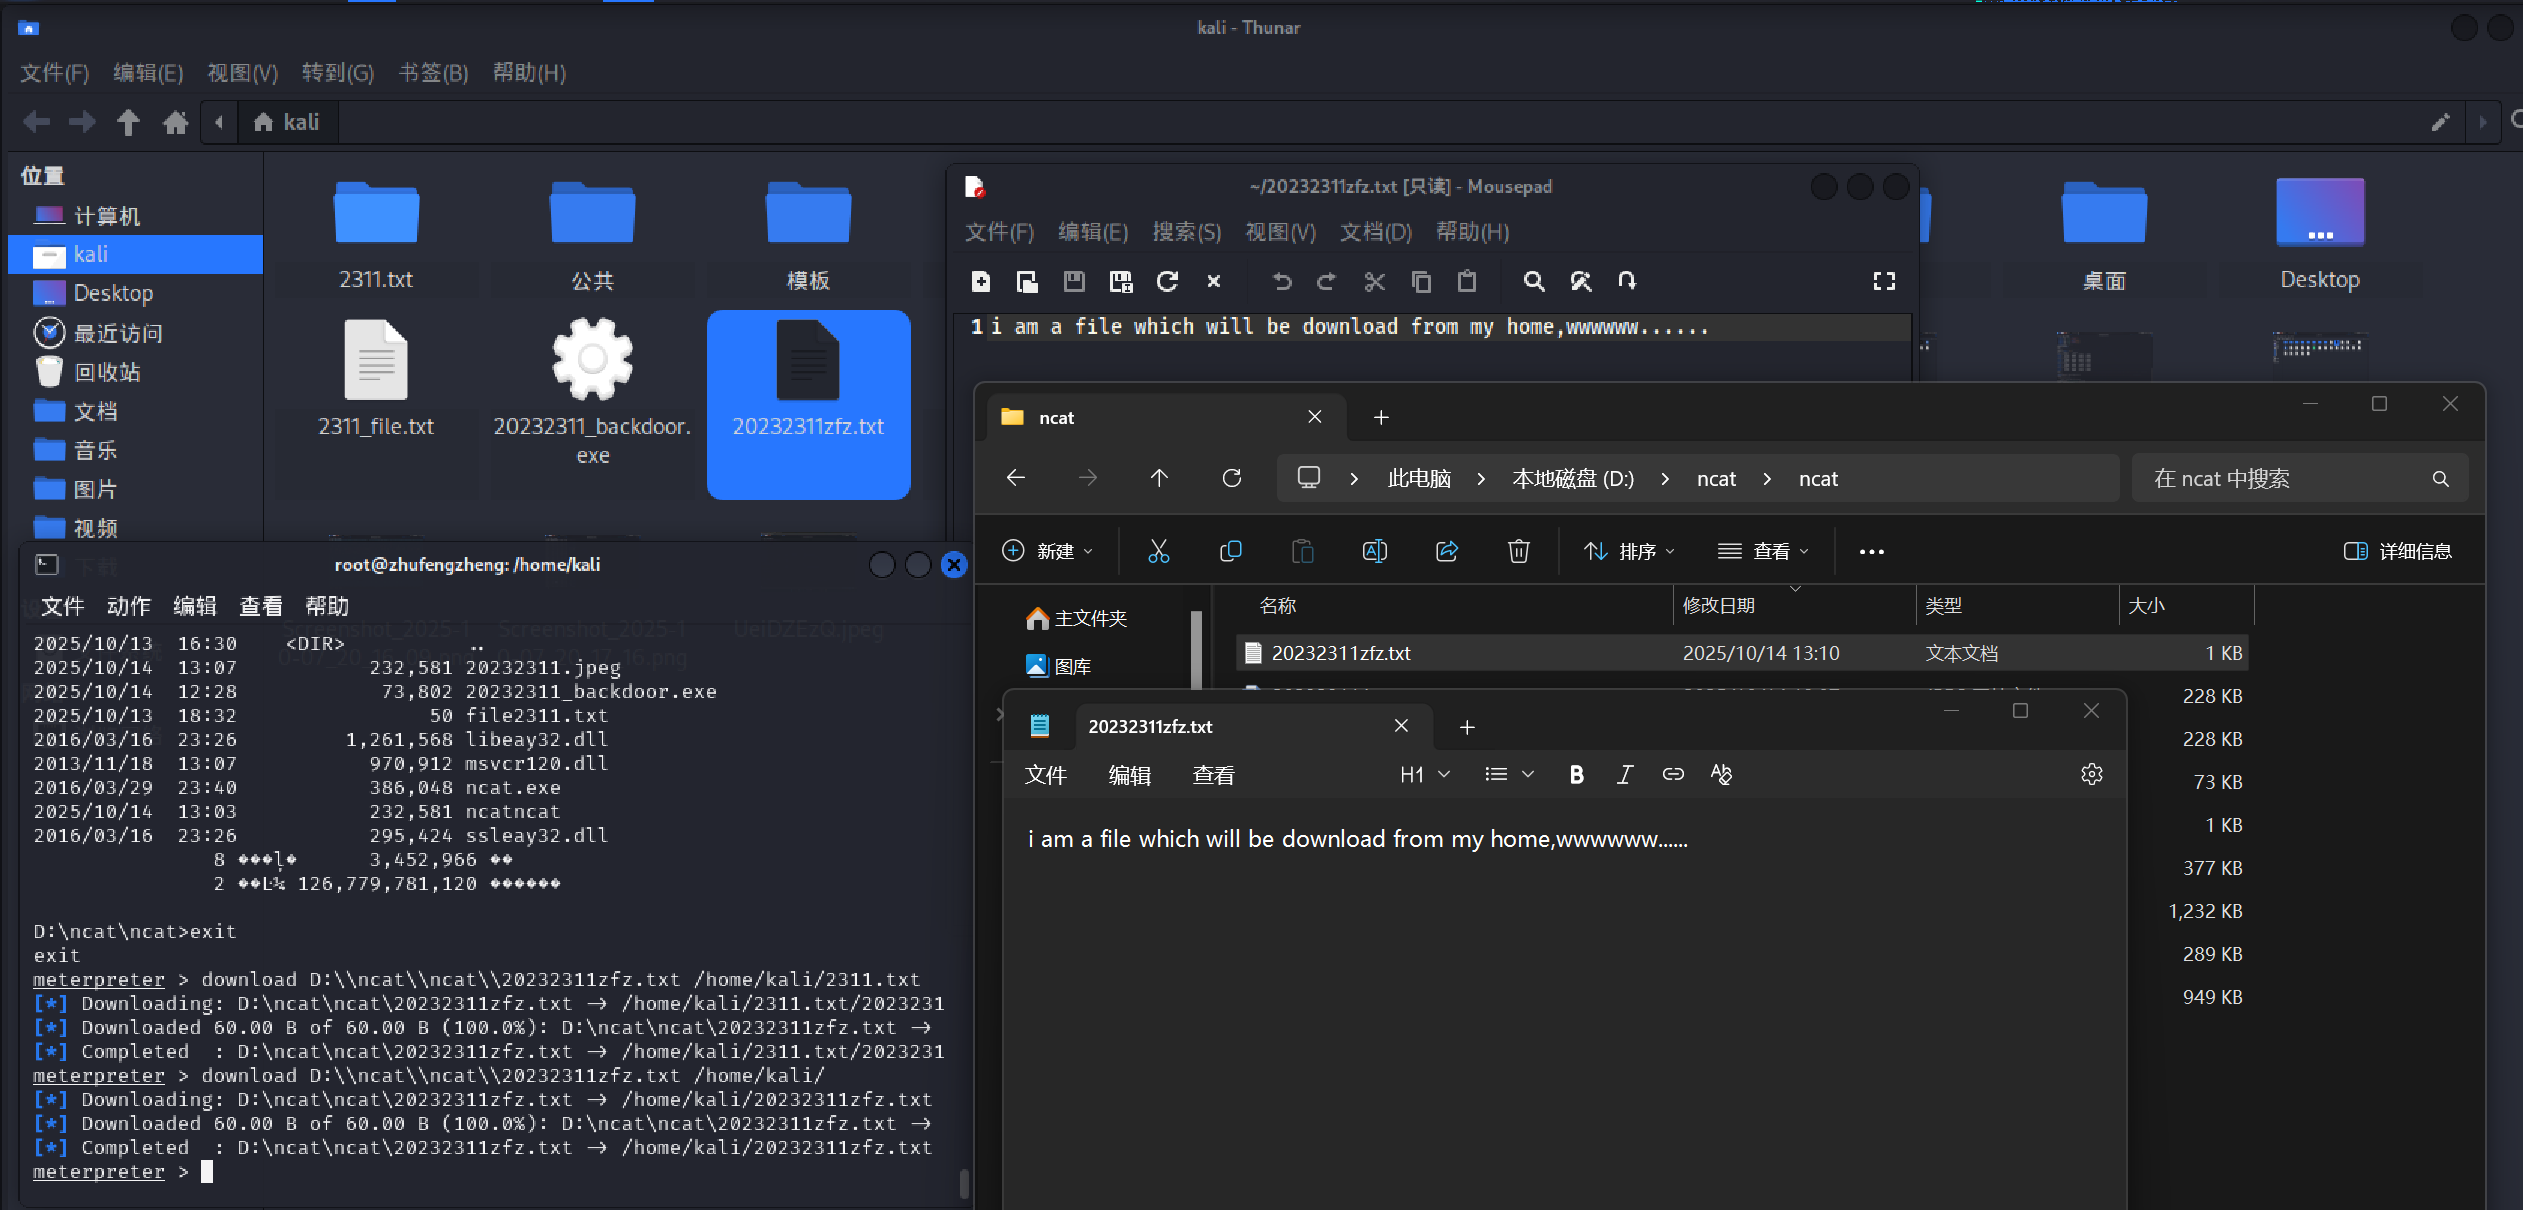Screen dimensions: 2523x1210
Task: Toggle bold formatting in Notepad
Action: [x=1576, y=774]
